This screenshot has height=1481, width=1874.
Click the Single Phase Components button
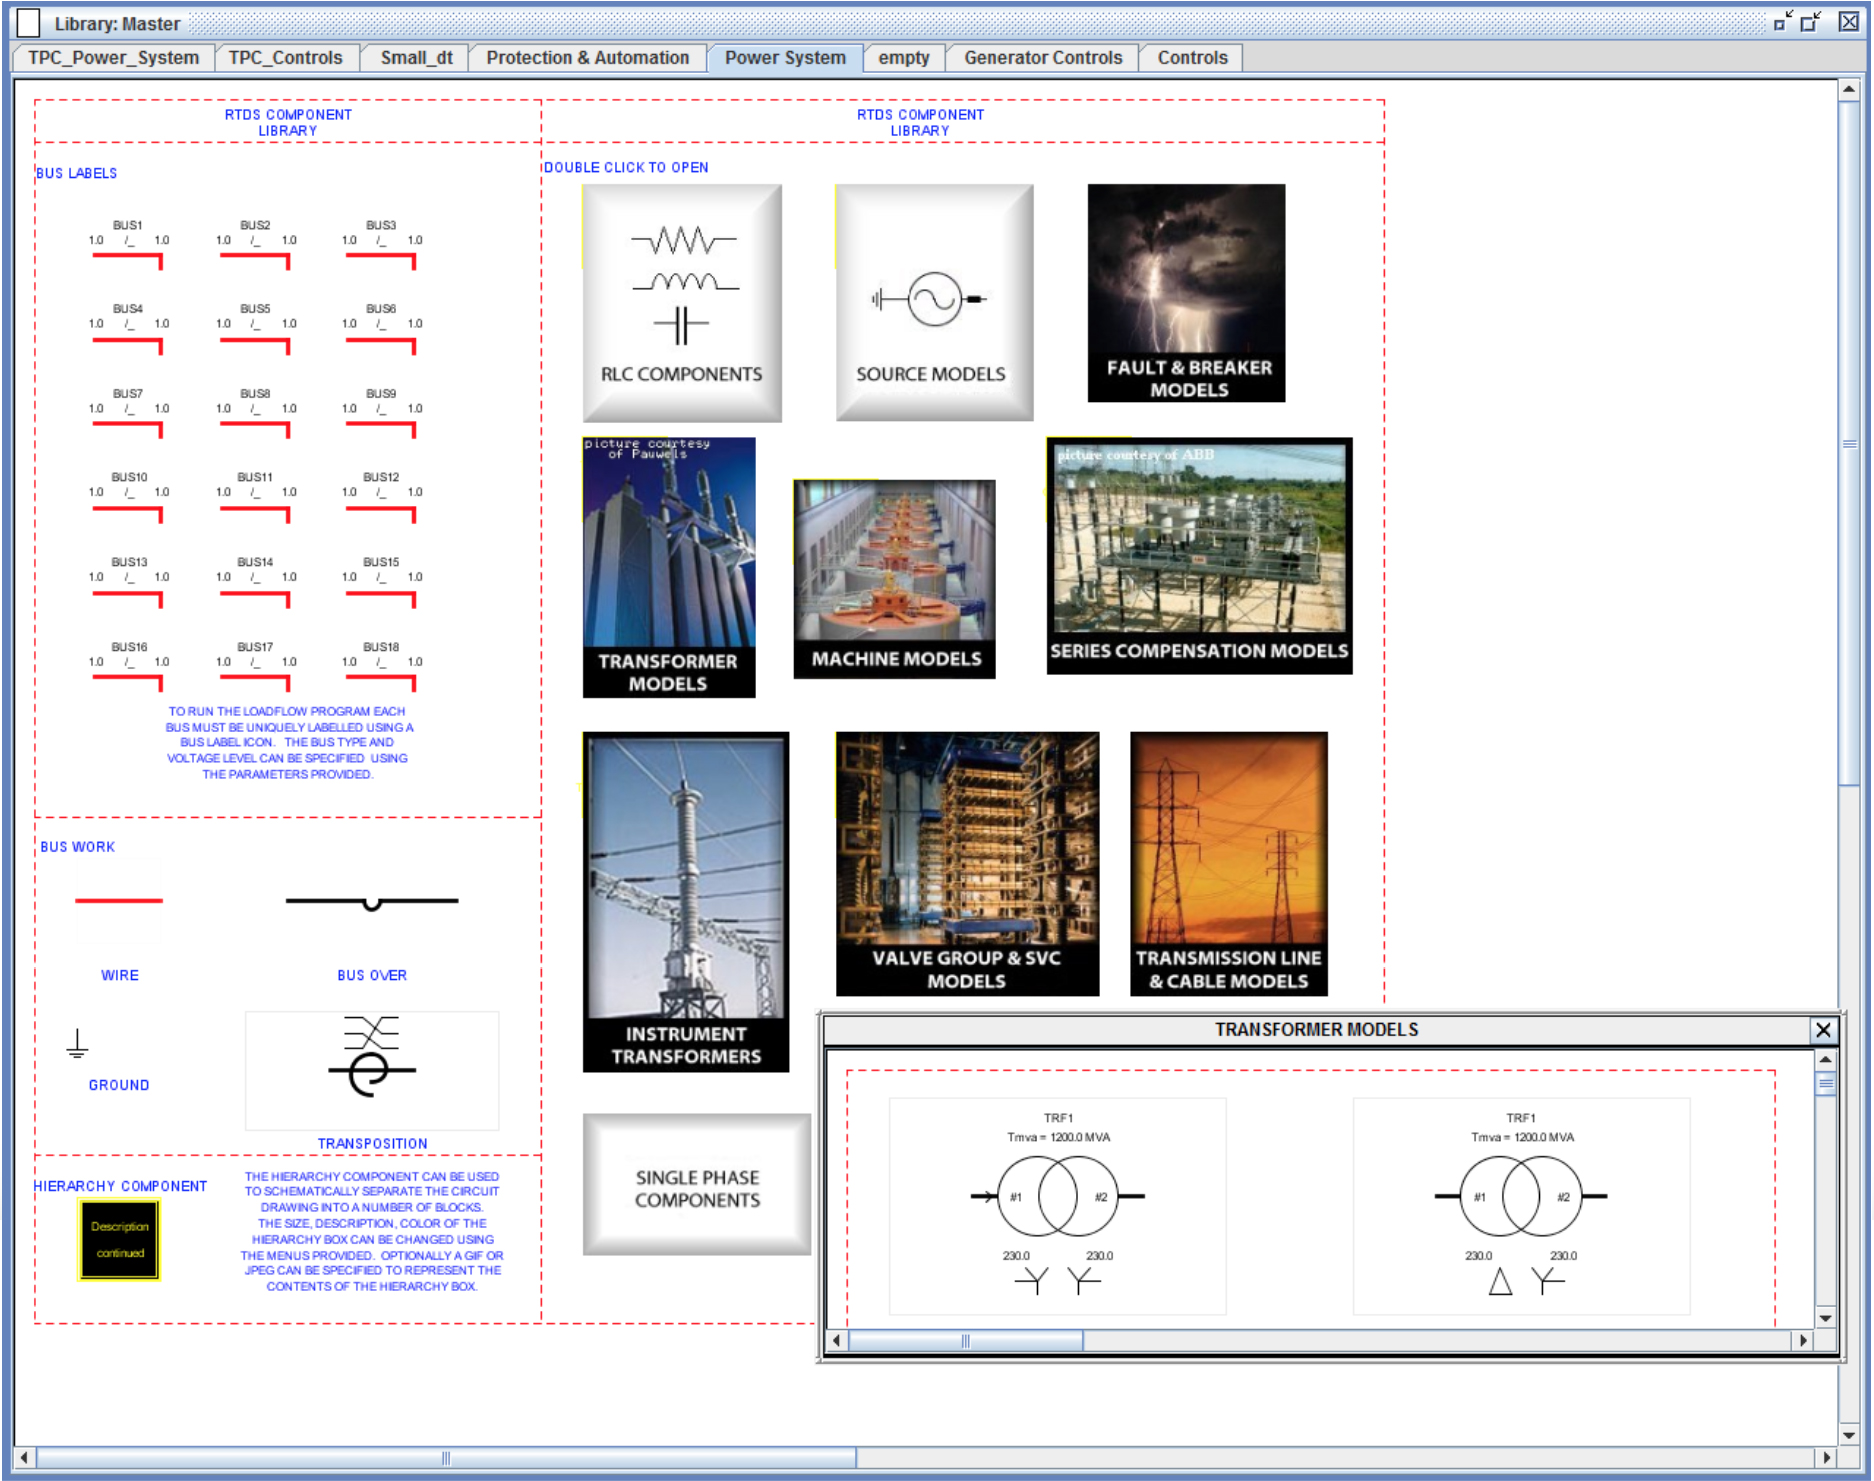[696, 1187]
